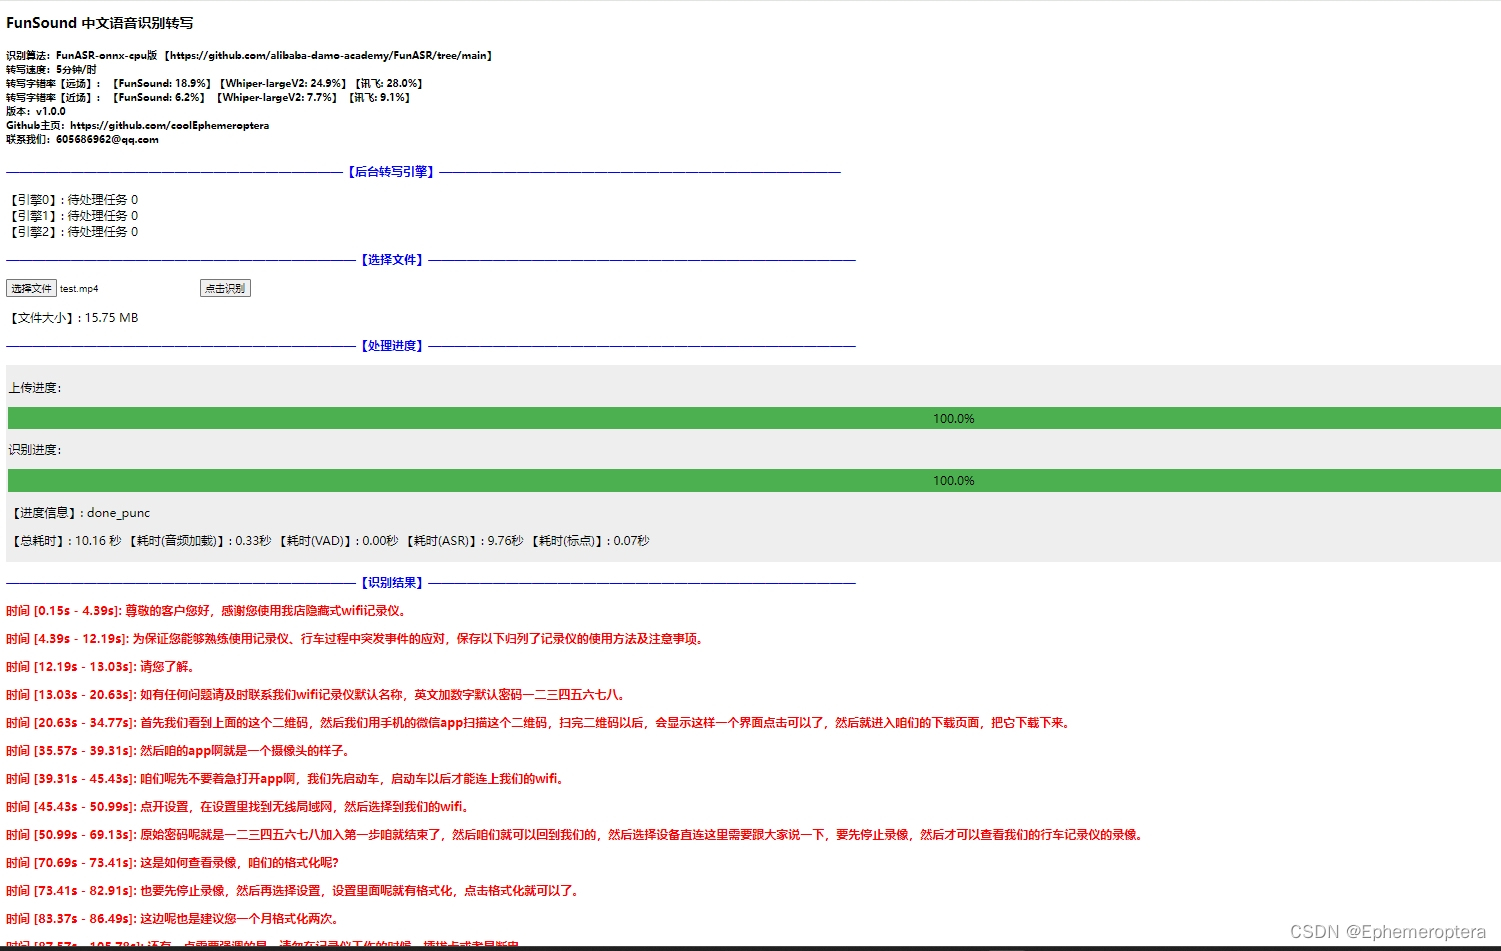Click the 上传进度: label
The width and height of the screenshot is (1501, 951).
click(35, 388)
